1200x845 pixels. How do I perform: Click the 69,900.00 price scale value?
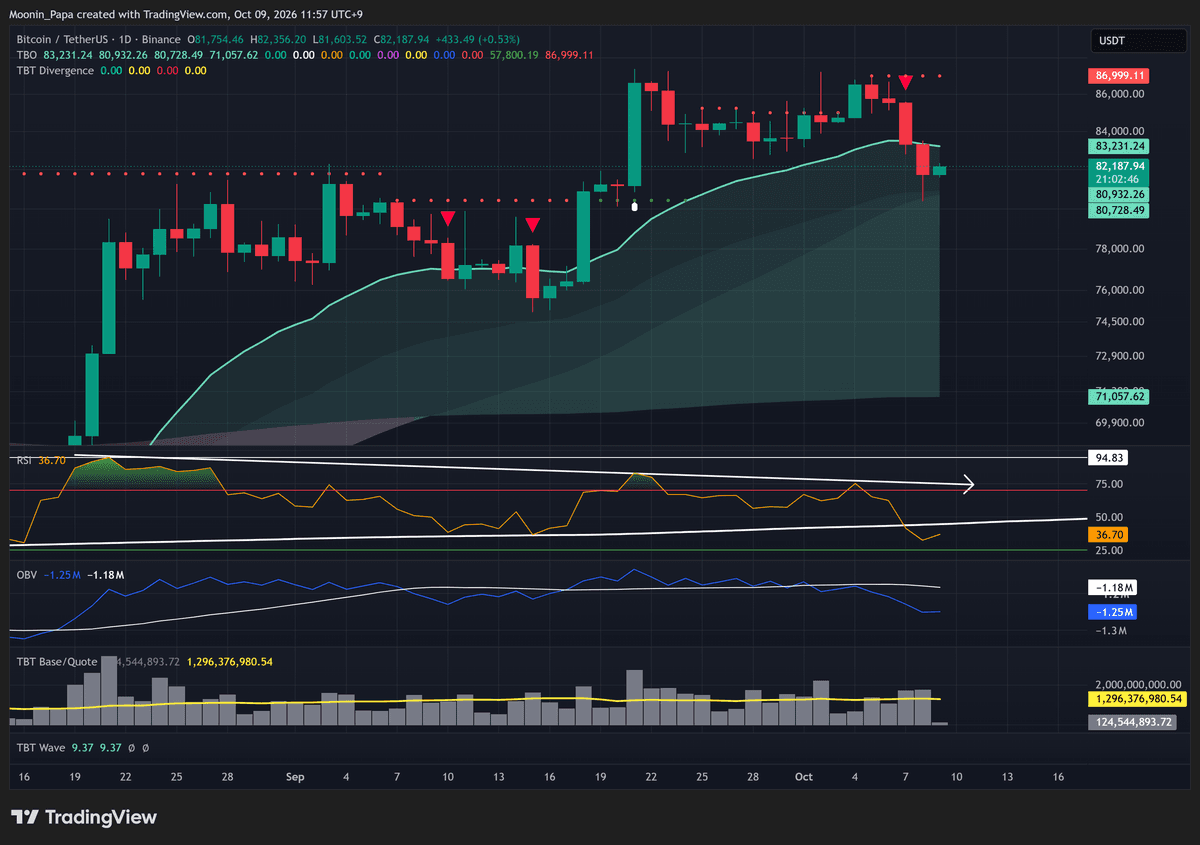(1120, 423)
